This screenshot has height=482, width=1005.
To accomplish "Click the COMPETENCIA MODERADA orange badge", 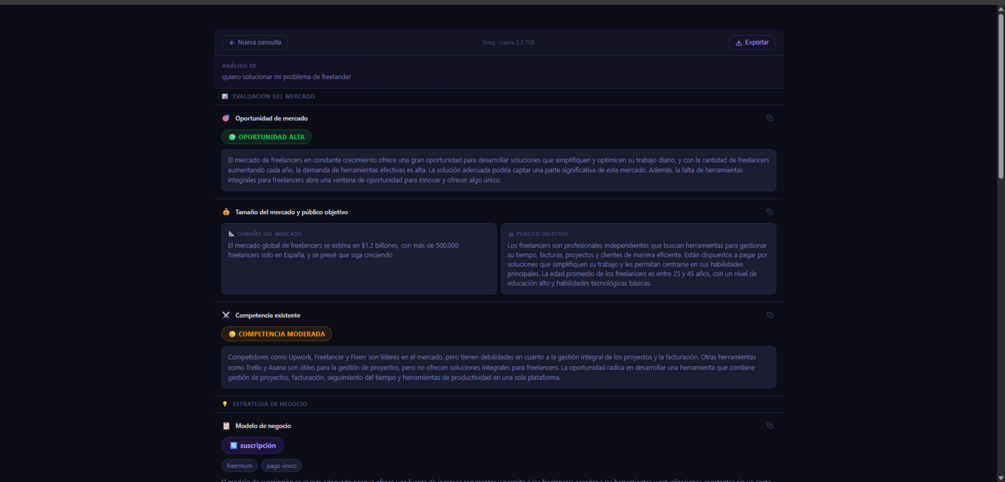I will coord(276,334).
